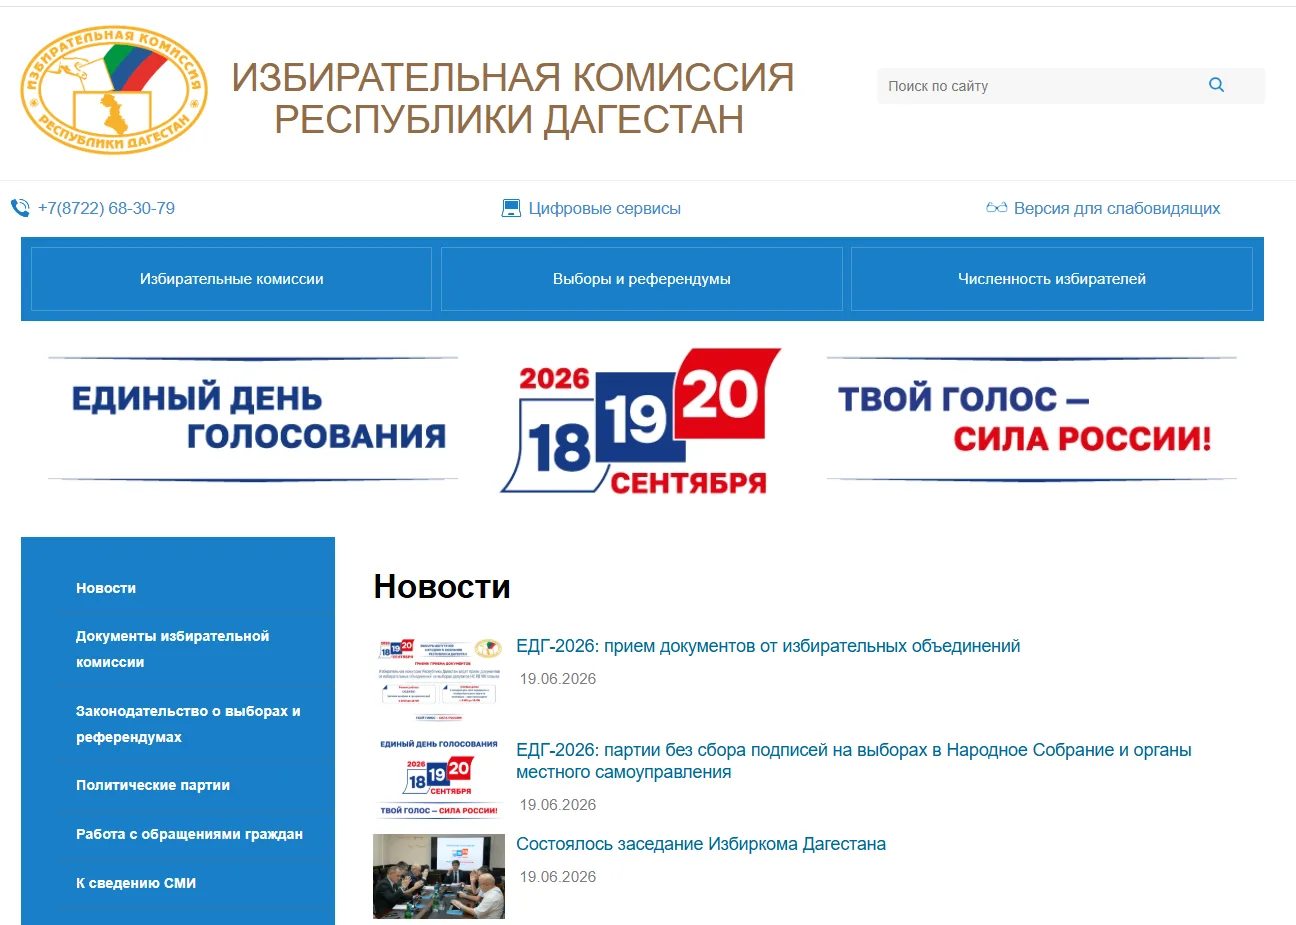Click meeting photo thumbnail of Избирком заседание

tap(439, 876)
